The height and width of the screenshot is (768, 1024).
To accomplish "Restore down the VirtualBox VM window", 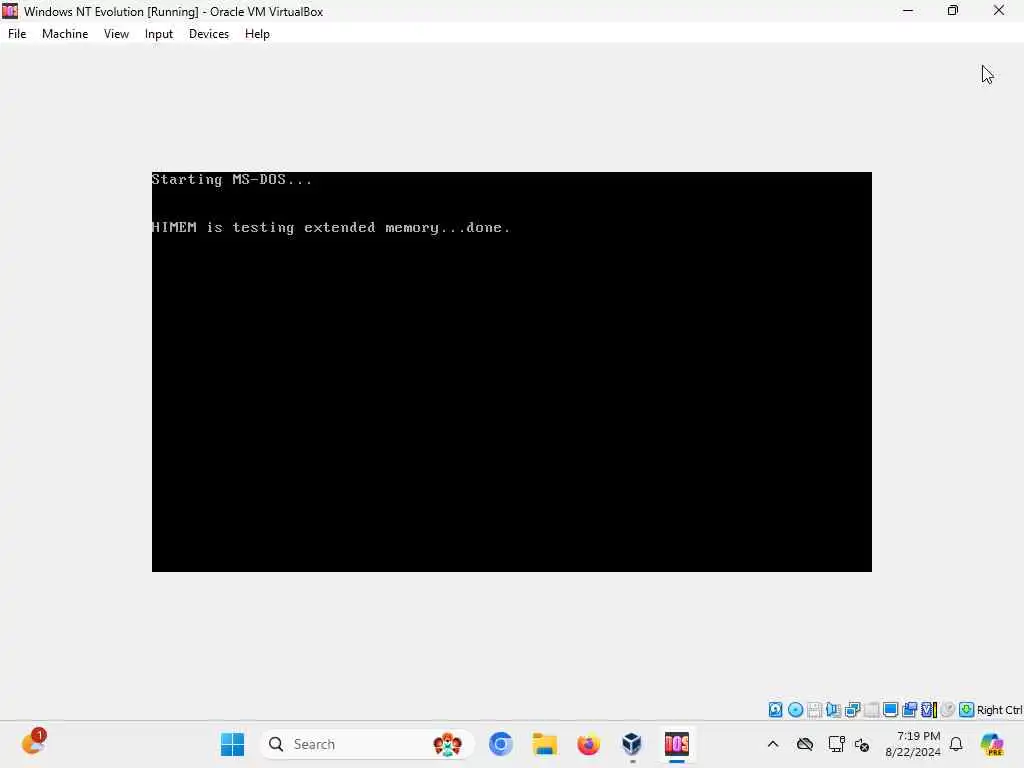I will pos(953,11).
